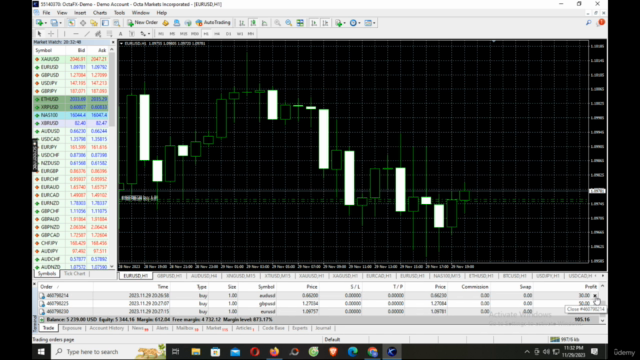The image size is (640, 360).
Task: Sort orders by the Profit column header
Action: [x=591, y=287]
